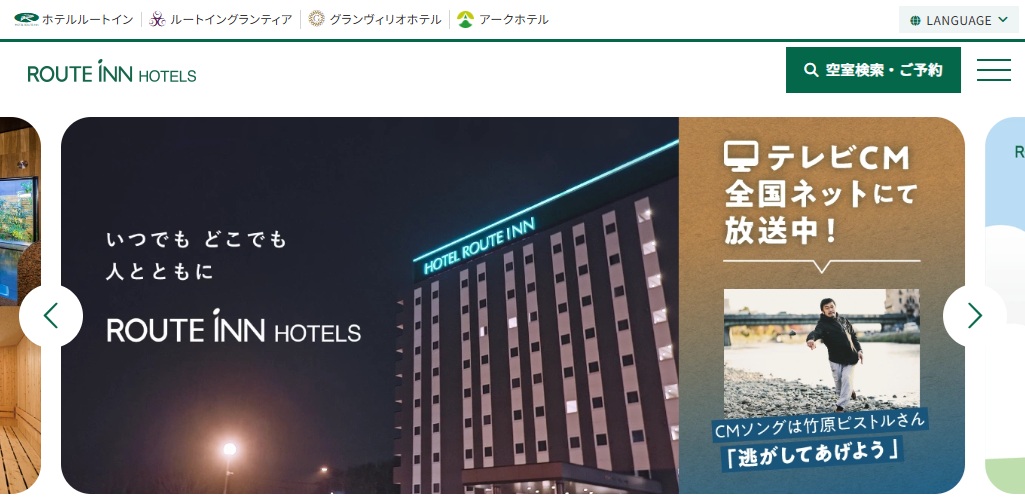Click the magnifier icon in 空室検索 button
The width and height of the screenshot is (1025, 502).
pos(811,70)
